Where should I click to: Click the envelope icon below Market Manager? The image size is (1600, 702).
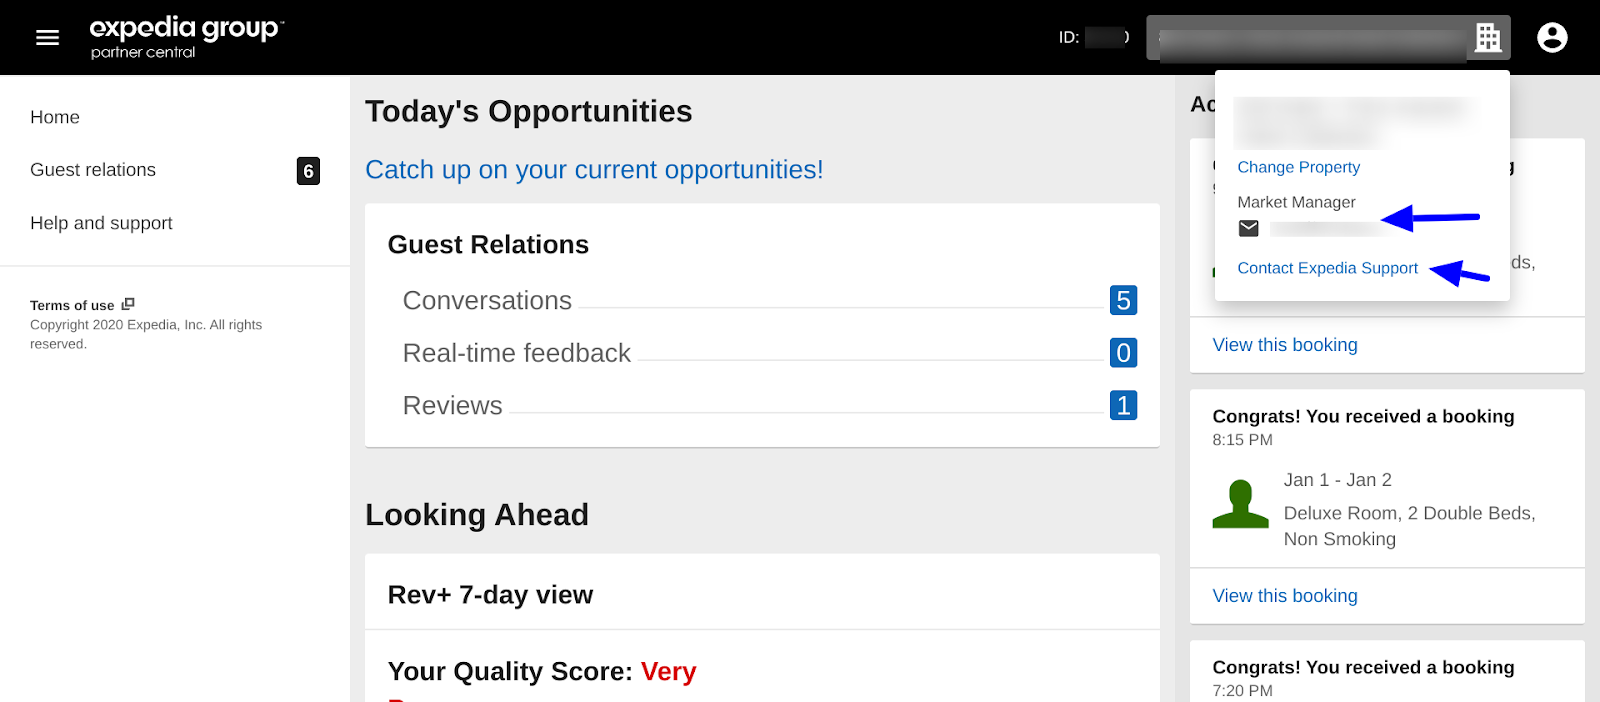click(1247, 228)
